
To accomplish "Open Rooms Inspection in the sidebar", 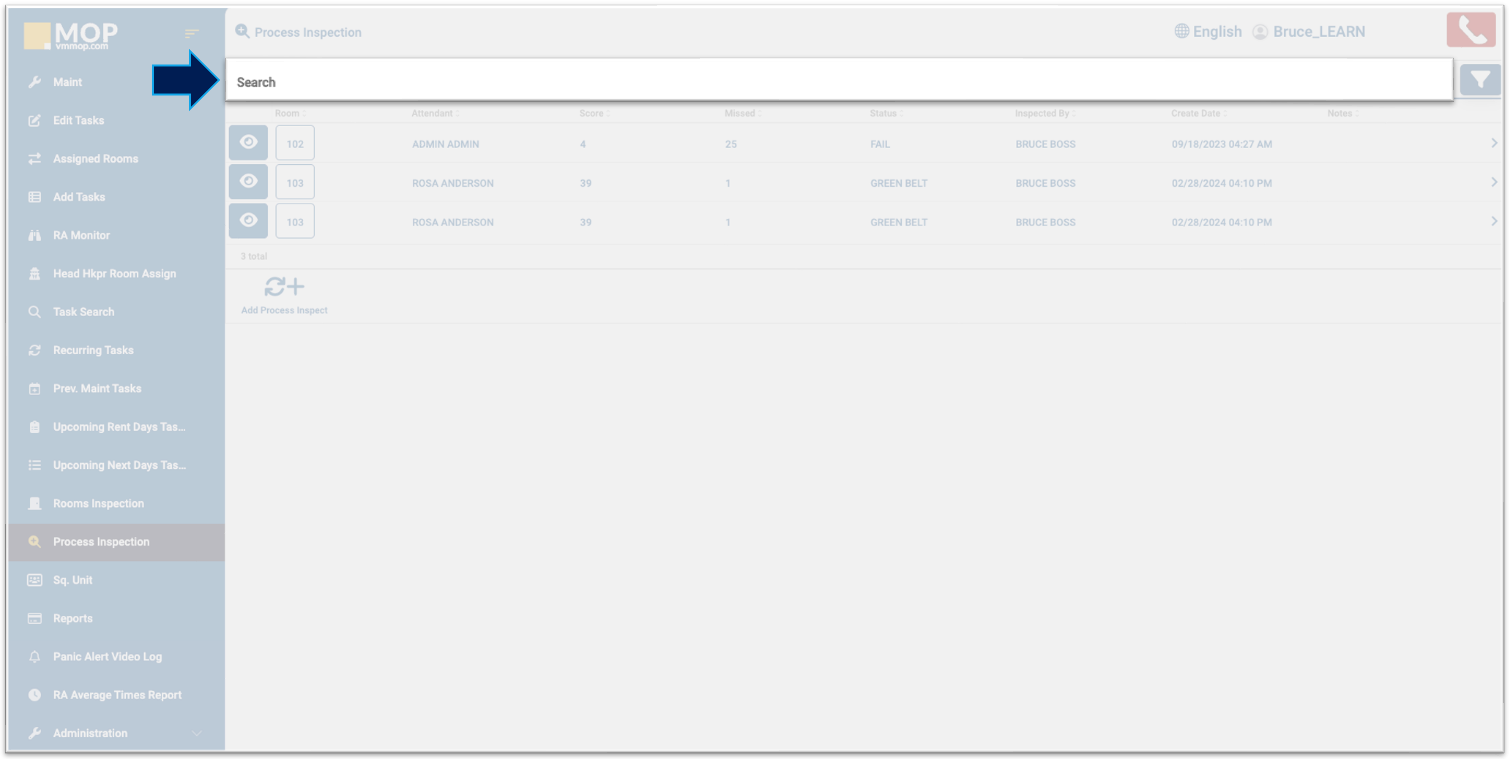I will pyautogui.click(x=98, y=504).
